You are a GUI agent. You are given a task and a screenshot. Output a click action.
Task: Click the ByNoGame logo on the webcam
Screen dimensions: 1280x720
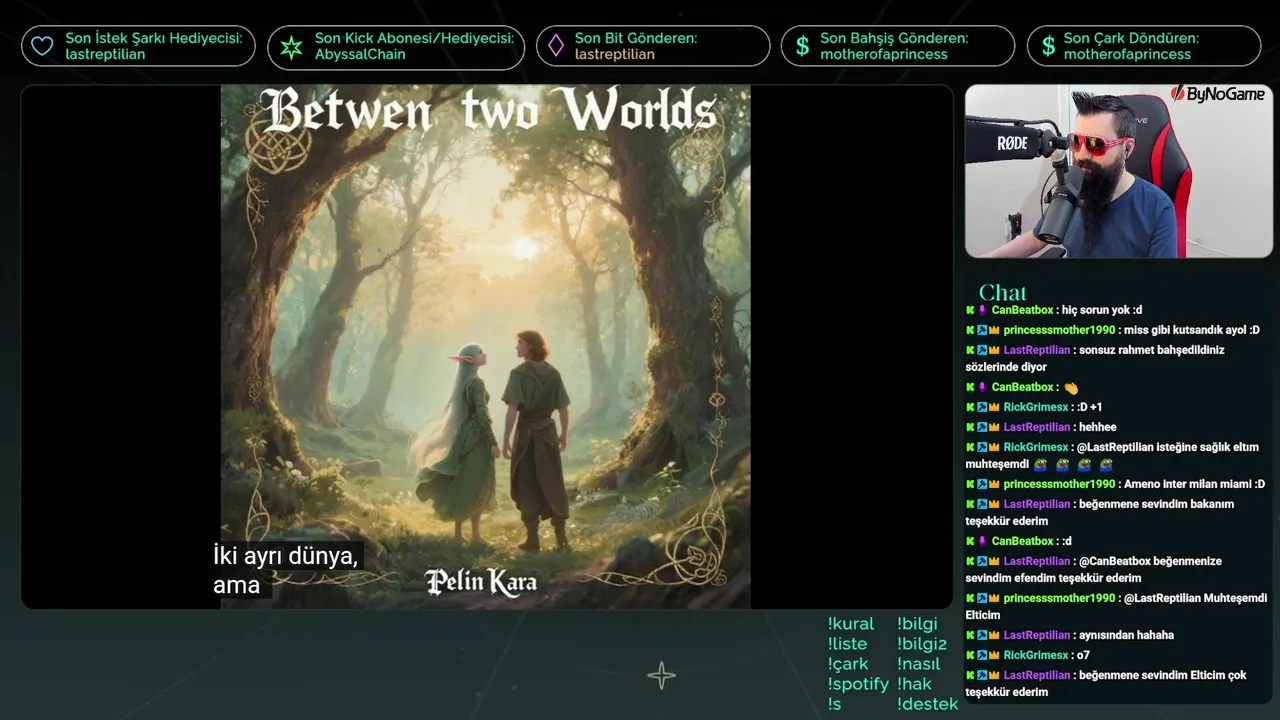(1218, 94)
